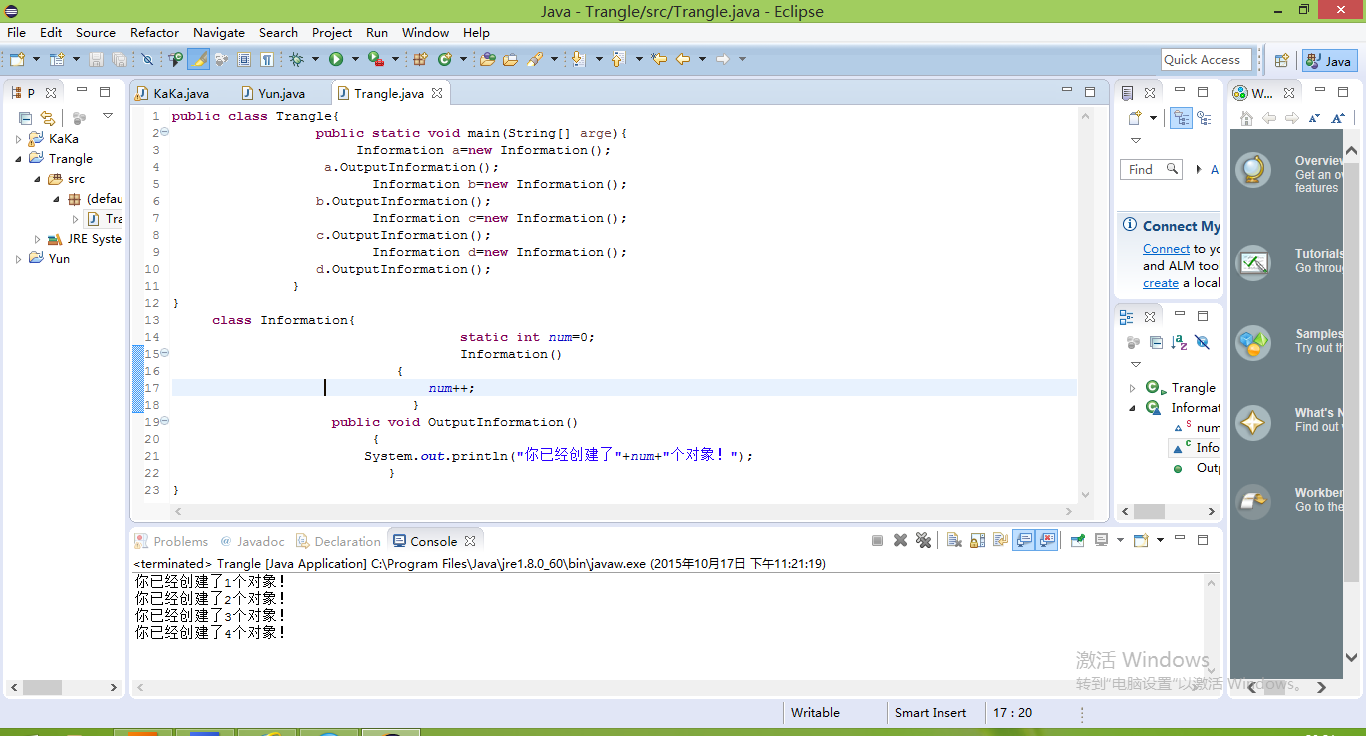Image resolution: width=1366 pixels, height=736 pixels.
Task: Expand the KaKa project tree node
Action: 18,139
